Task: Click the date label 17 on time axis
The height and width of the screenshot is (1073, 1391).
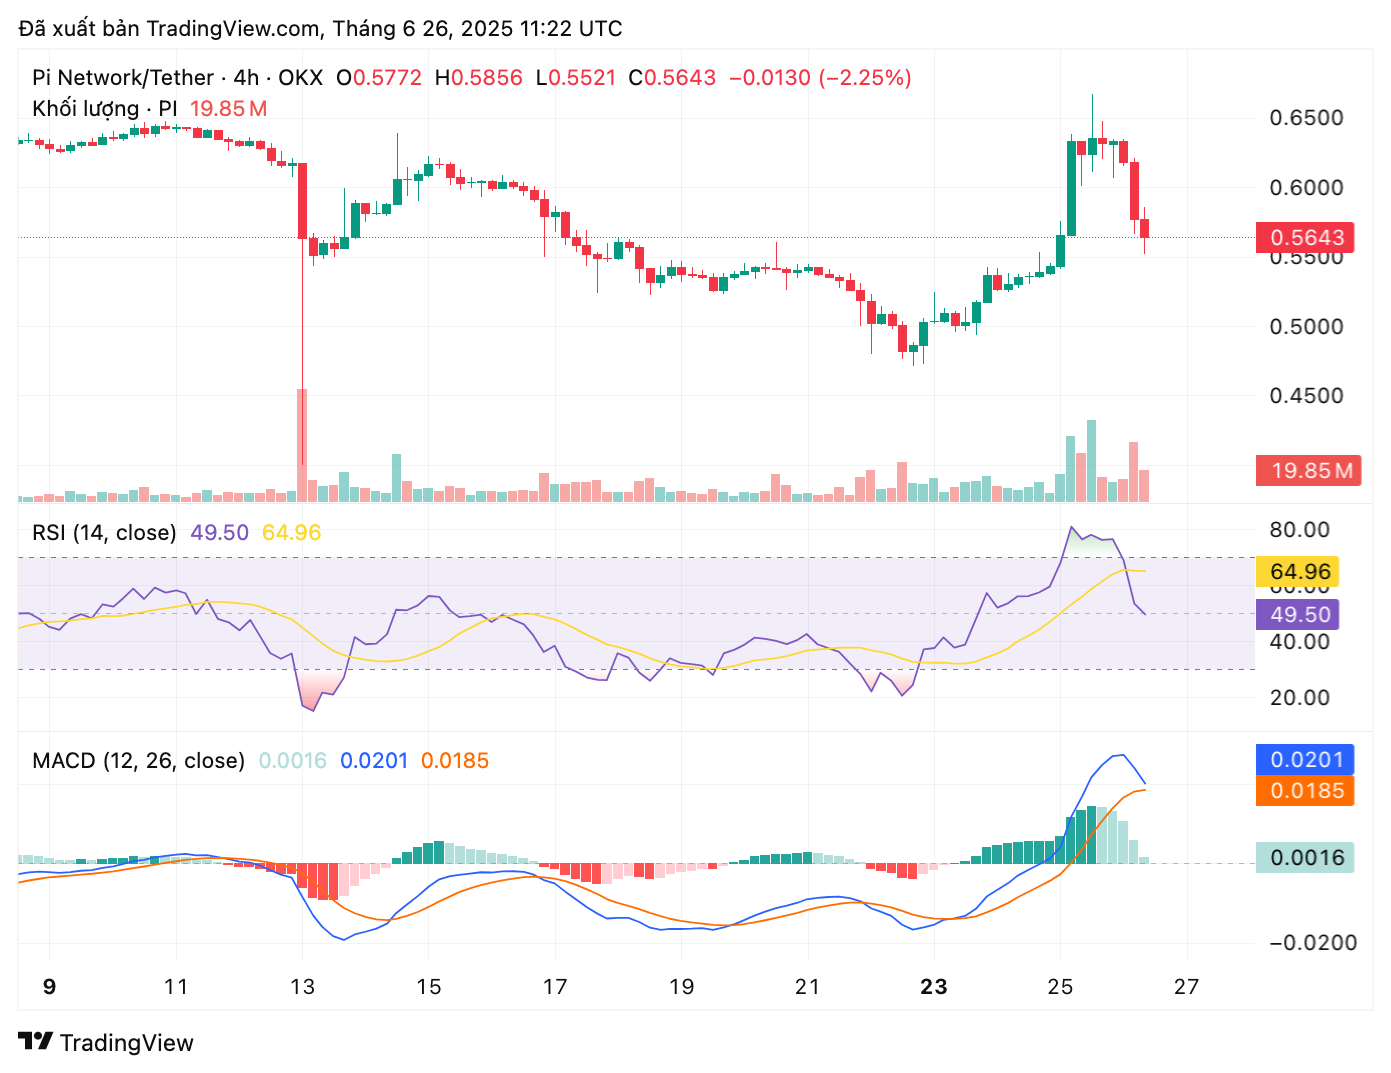Action: tap(555, 987)
